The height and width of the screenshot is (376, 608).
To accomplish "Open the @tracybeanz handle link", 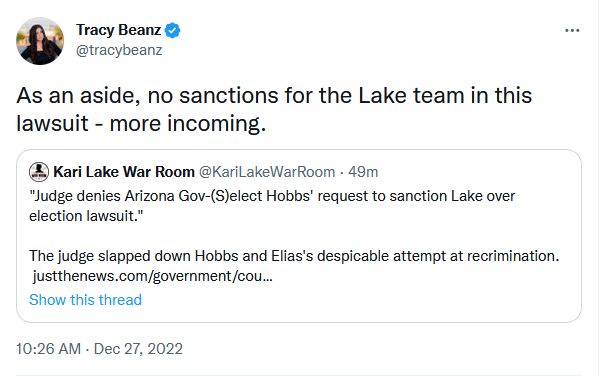I will point(119,50).
